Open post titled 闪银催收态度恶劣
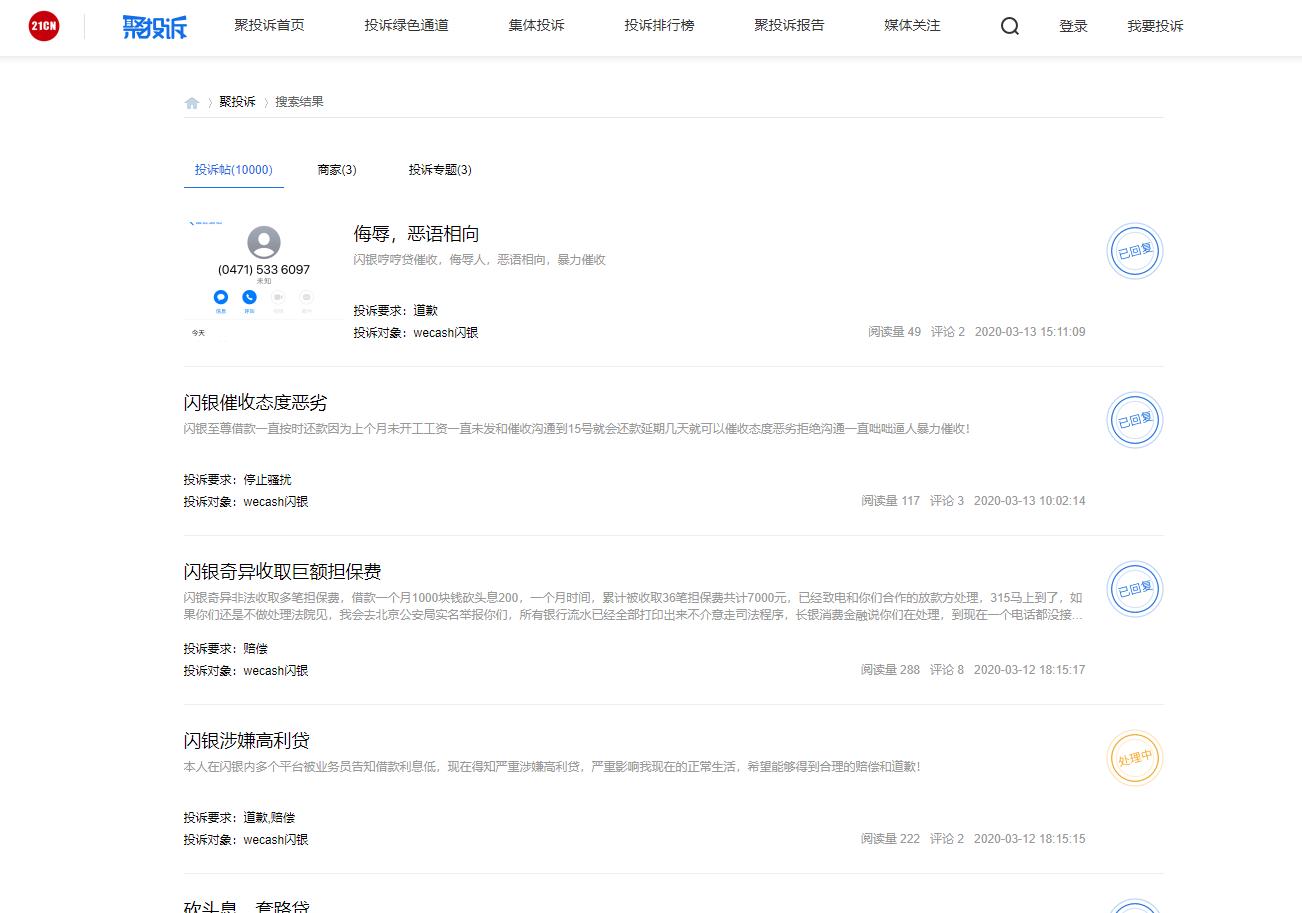The height and width of the screenshot is (913, 1302). 255,403
